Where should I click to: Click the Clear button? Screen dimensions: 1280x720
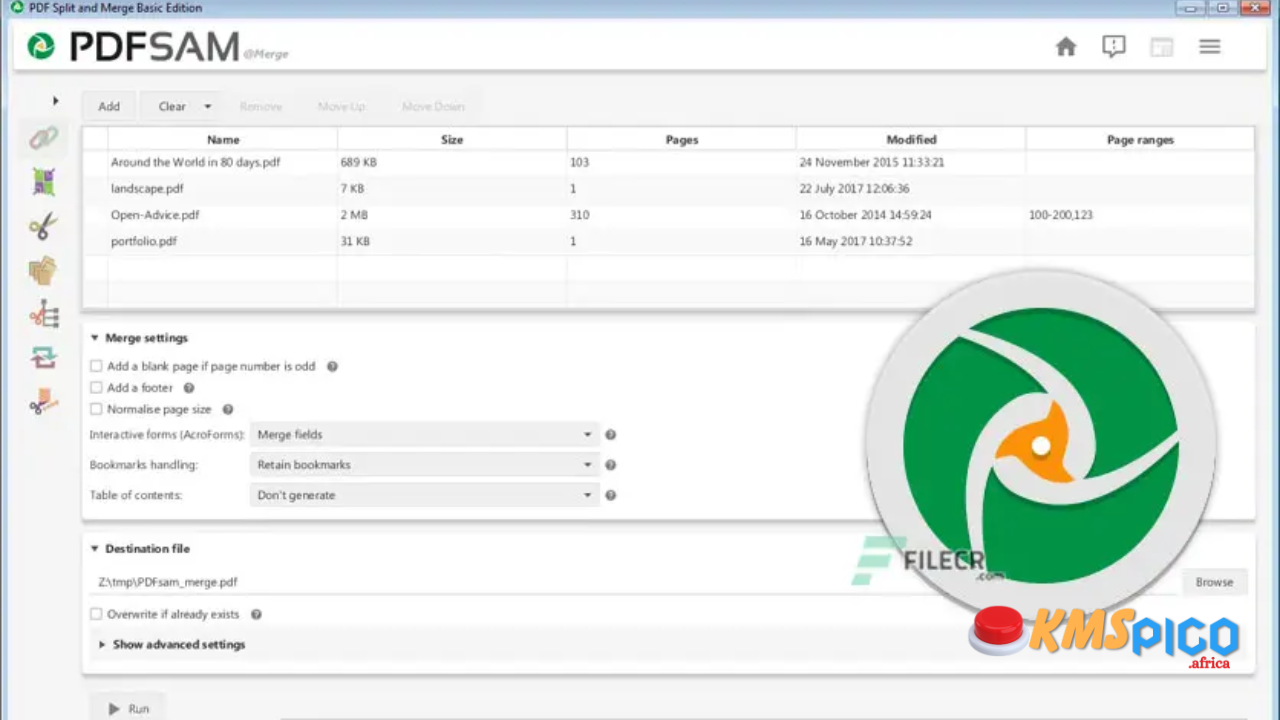(172, 106)
